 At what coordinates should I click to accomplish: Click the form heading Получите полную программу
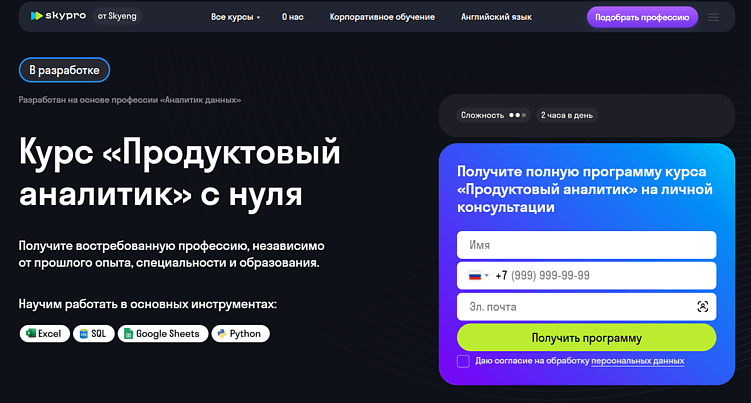pyautogui.click(x=585, y=189)
